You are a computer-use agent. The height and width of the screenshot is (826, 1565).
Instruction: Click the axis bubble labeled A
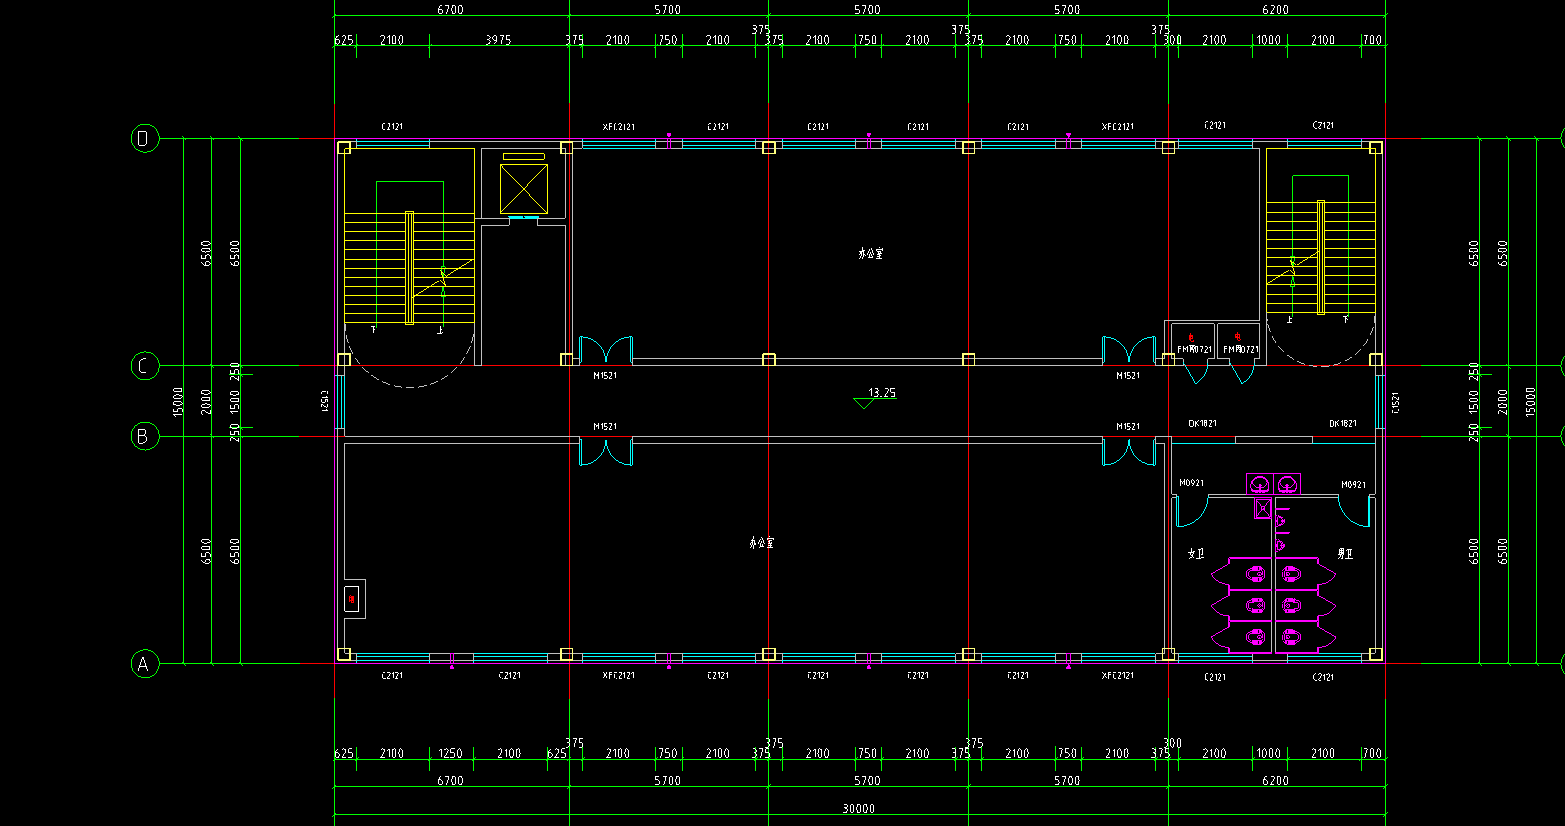coord(145,664)
